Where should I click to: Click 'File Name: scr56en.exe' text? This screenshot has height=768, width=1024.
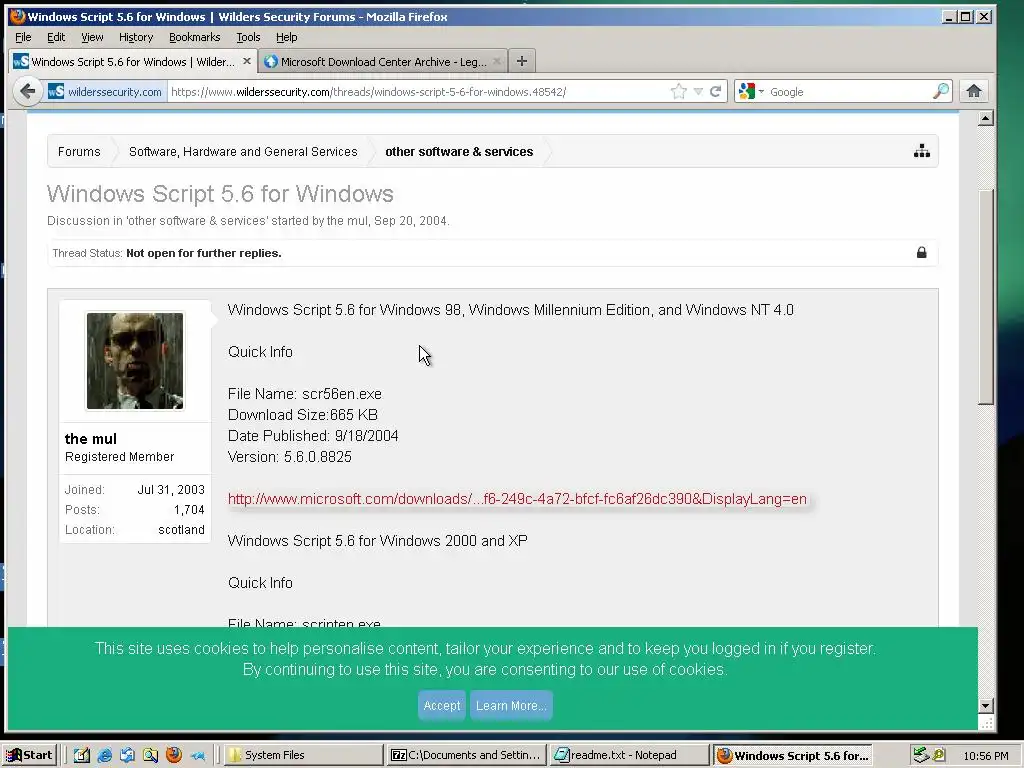coord(304,394)
